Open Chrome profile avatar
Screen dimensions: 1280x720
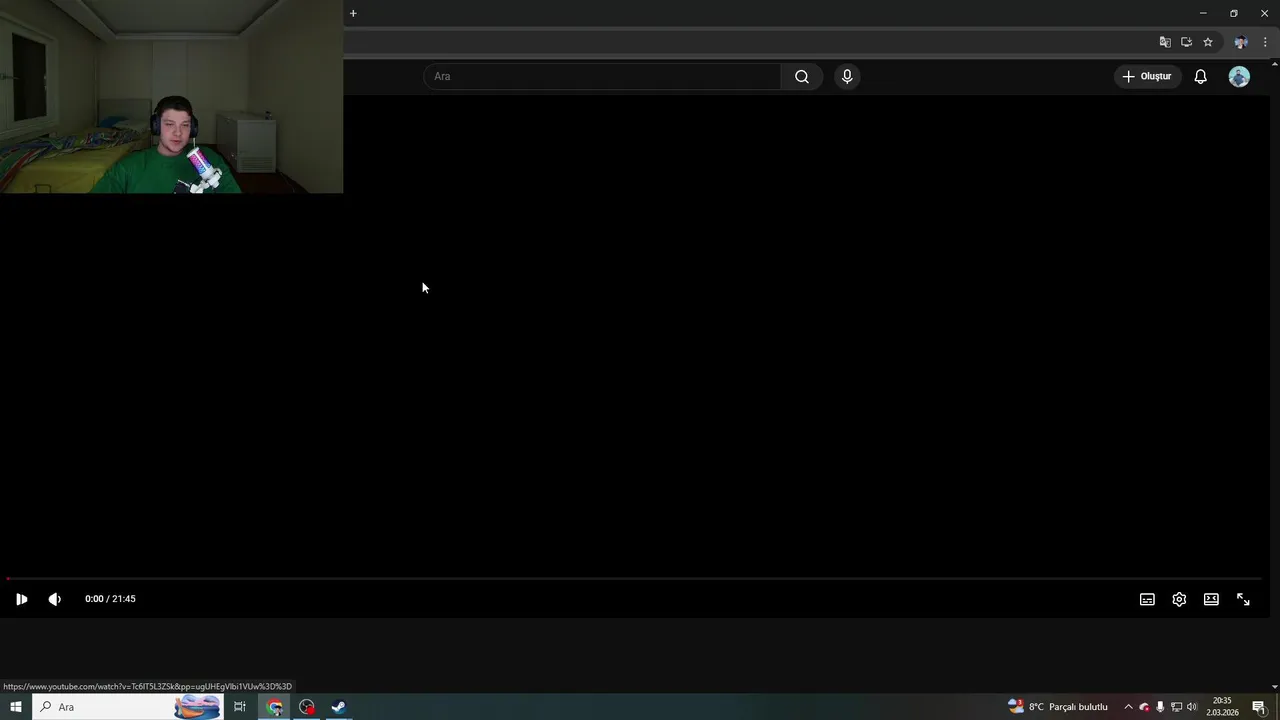click(1241, 42)
